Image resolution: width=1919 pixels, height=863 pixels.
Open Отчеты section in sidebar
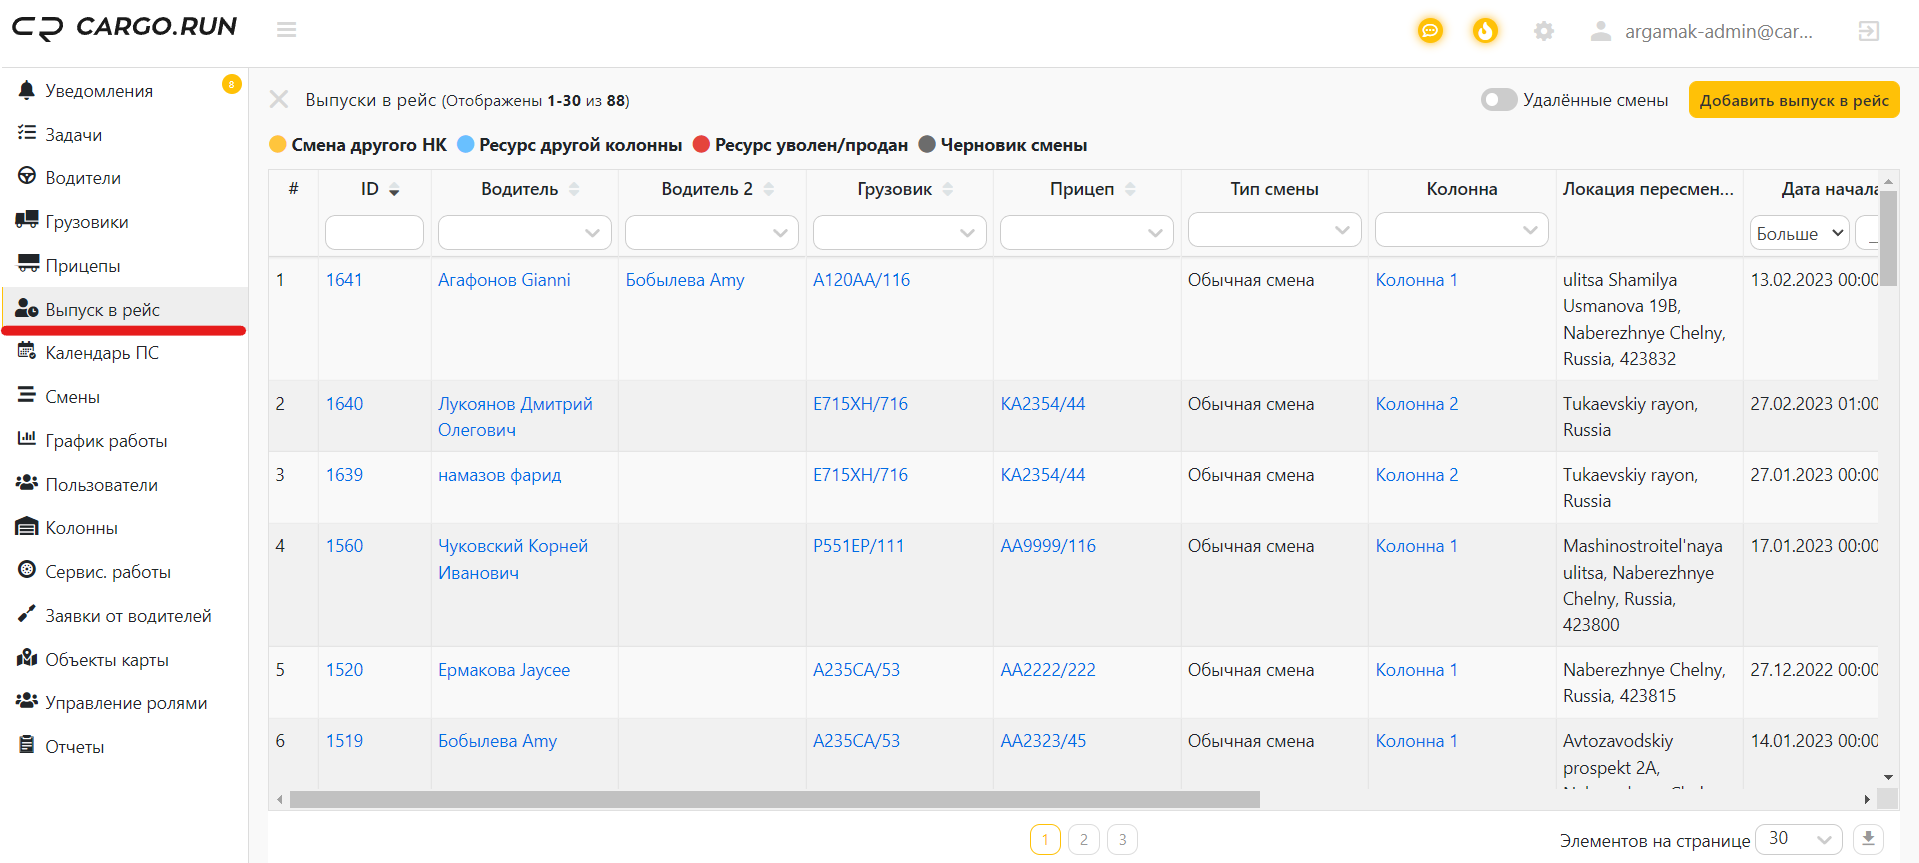(74, 747)
